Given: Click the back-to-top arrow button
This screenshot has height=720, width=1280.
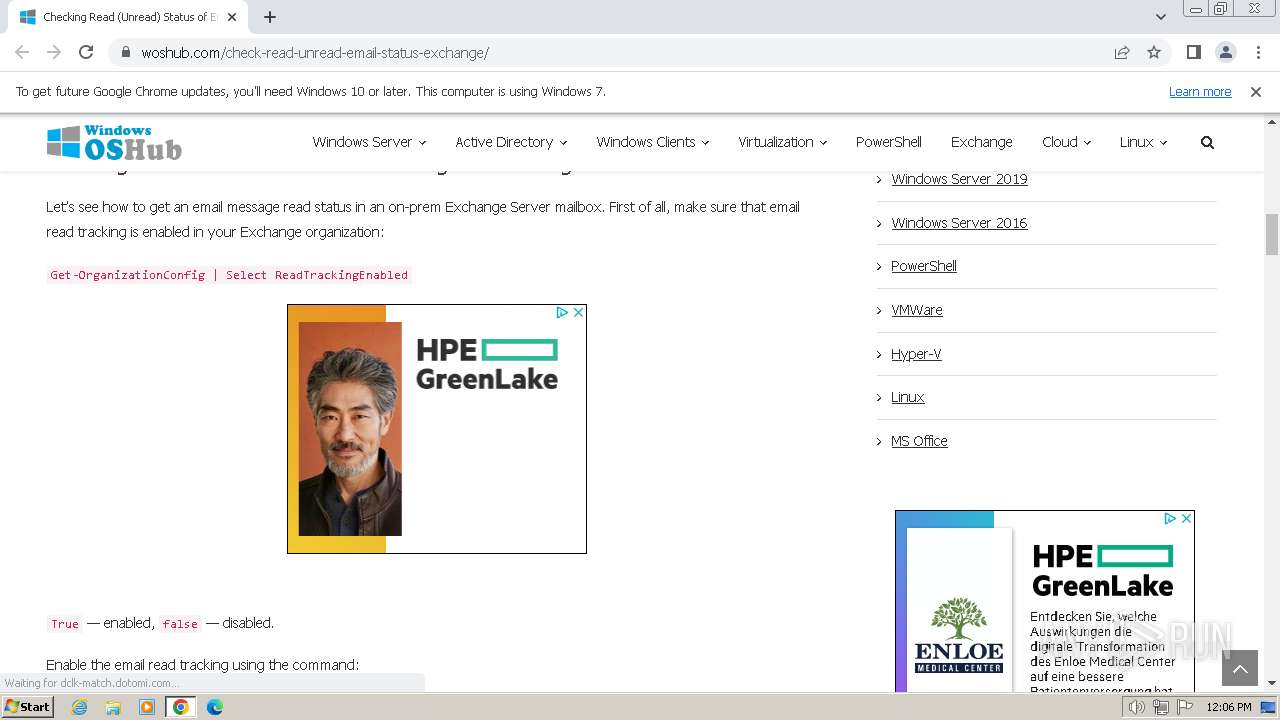Looking at the screenshot, I should point(1240,668).
